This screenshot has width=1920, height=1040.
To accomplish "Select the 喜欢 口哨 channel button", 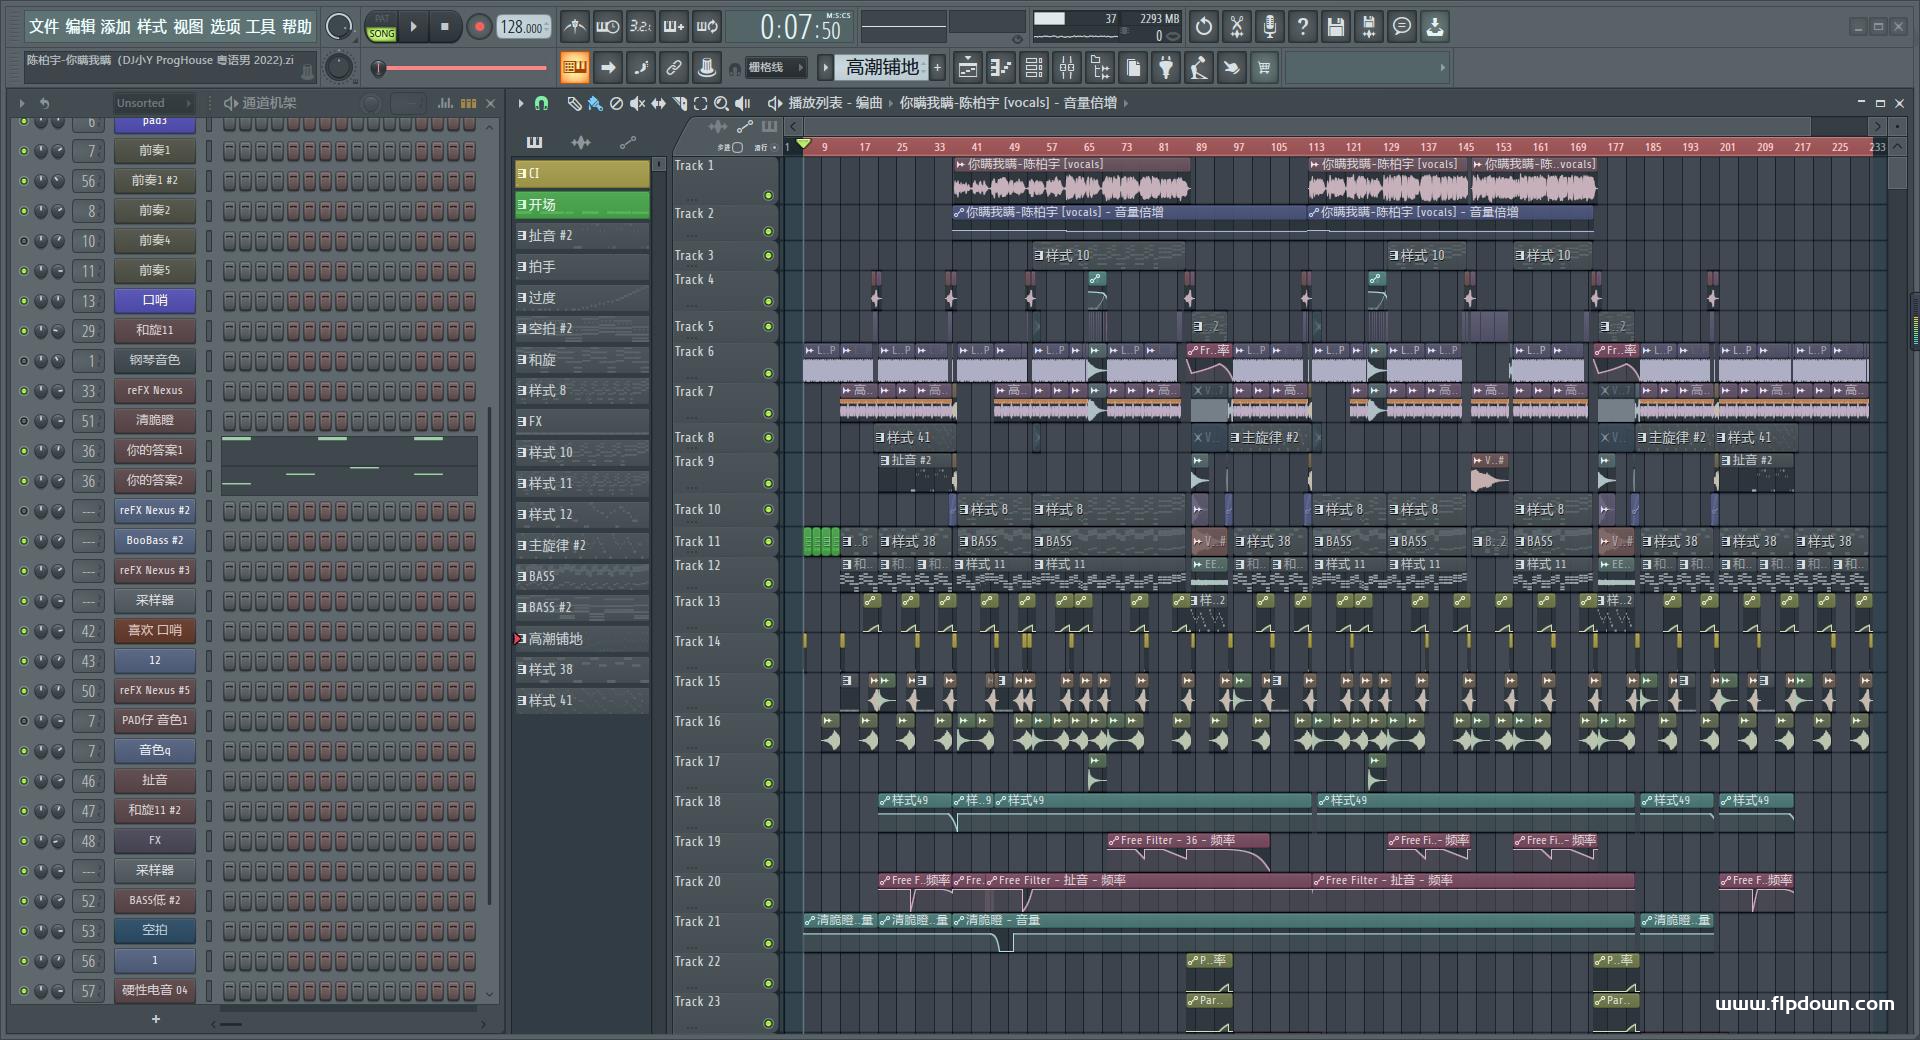I will pos(155,630).
